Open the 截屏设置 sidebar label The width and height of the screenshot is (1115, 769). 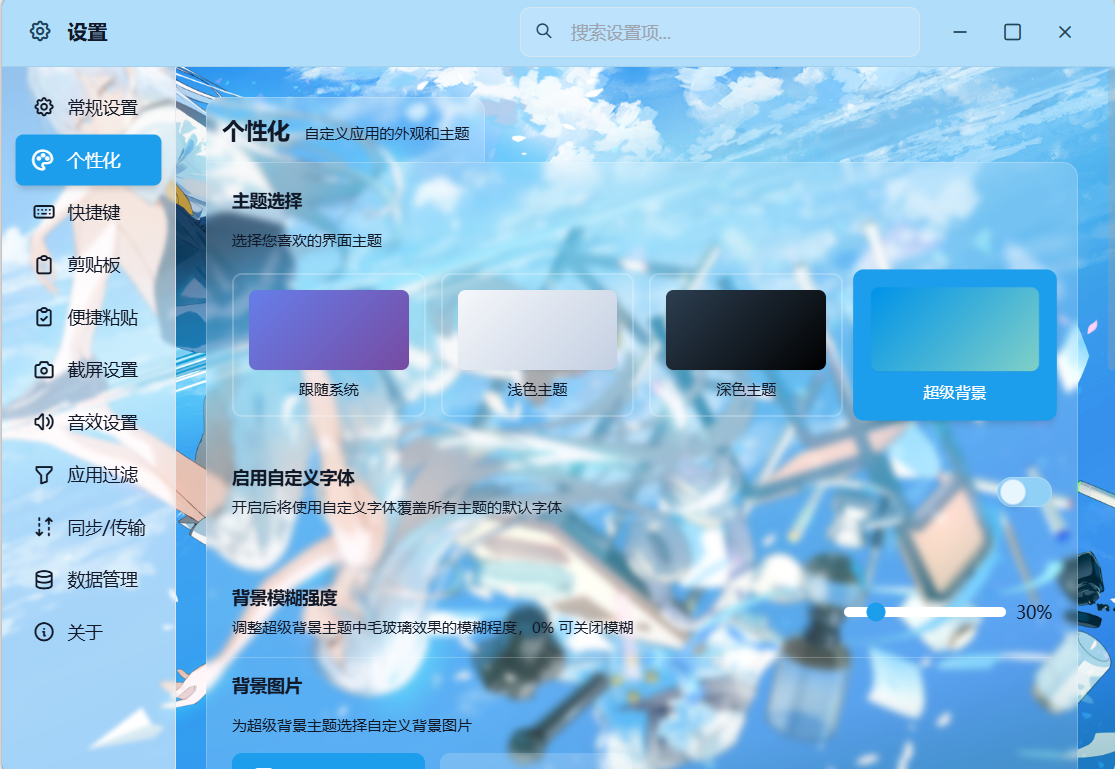(x=102, y=370)
